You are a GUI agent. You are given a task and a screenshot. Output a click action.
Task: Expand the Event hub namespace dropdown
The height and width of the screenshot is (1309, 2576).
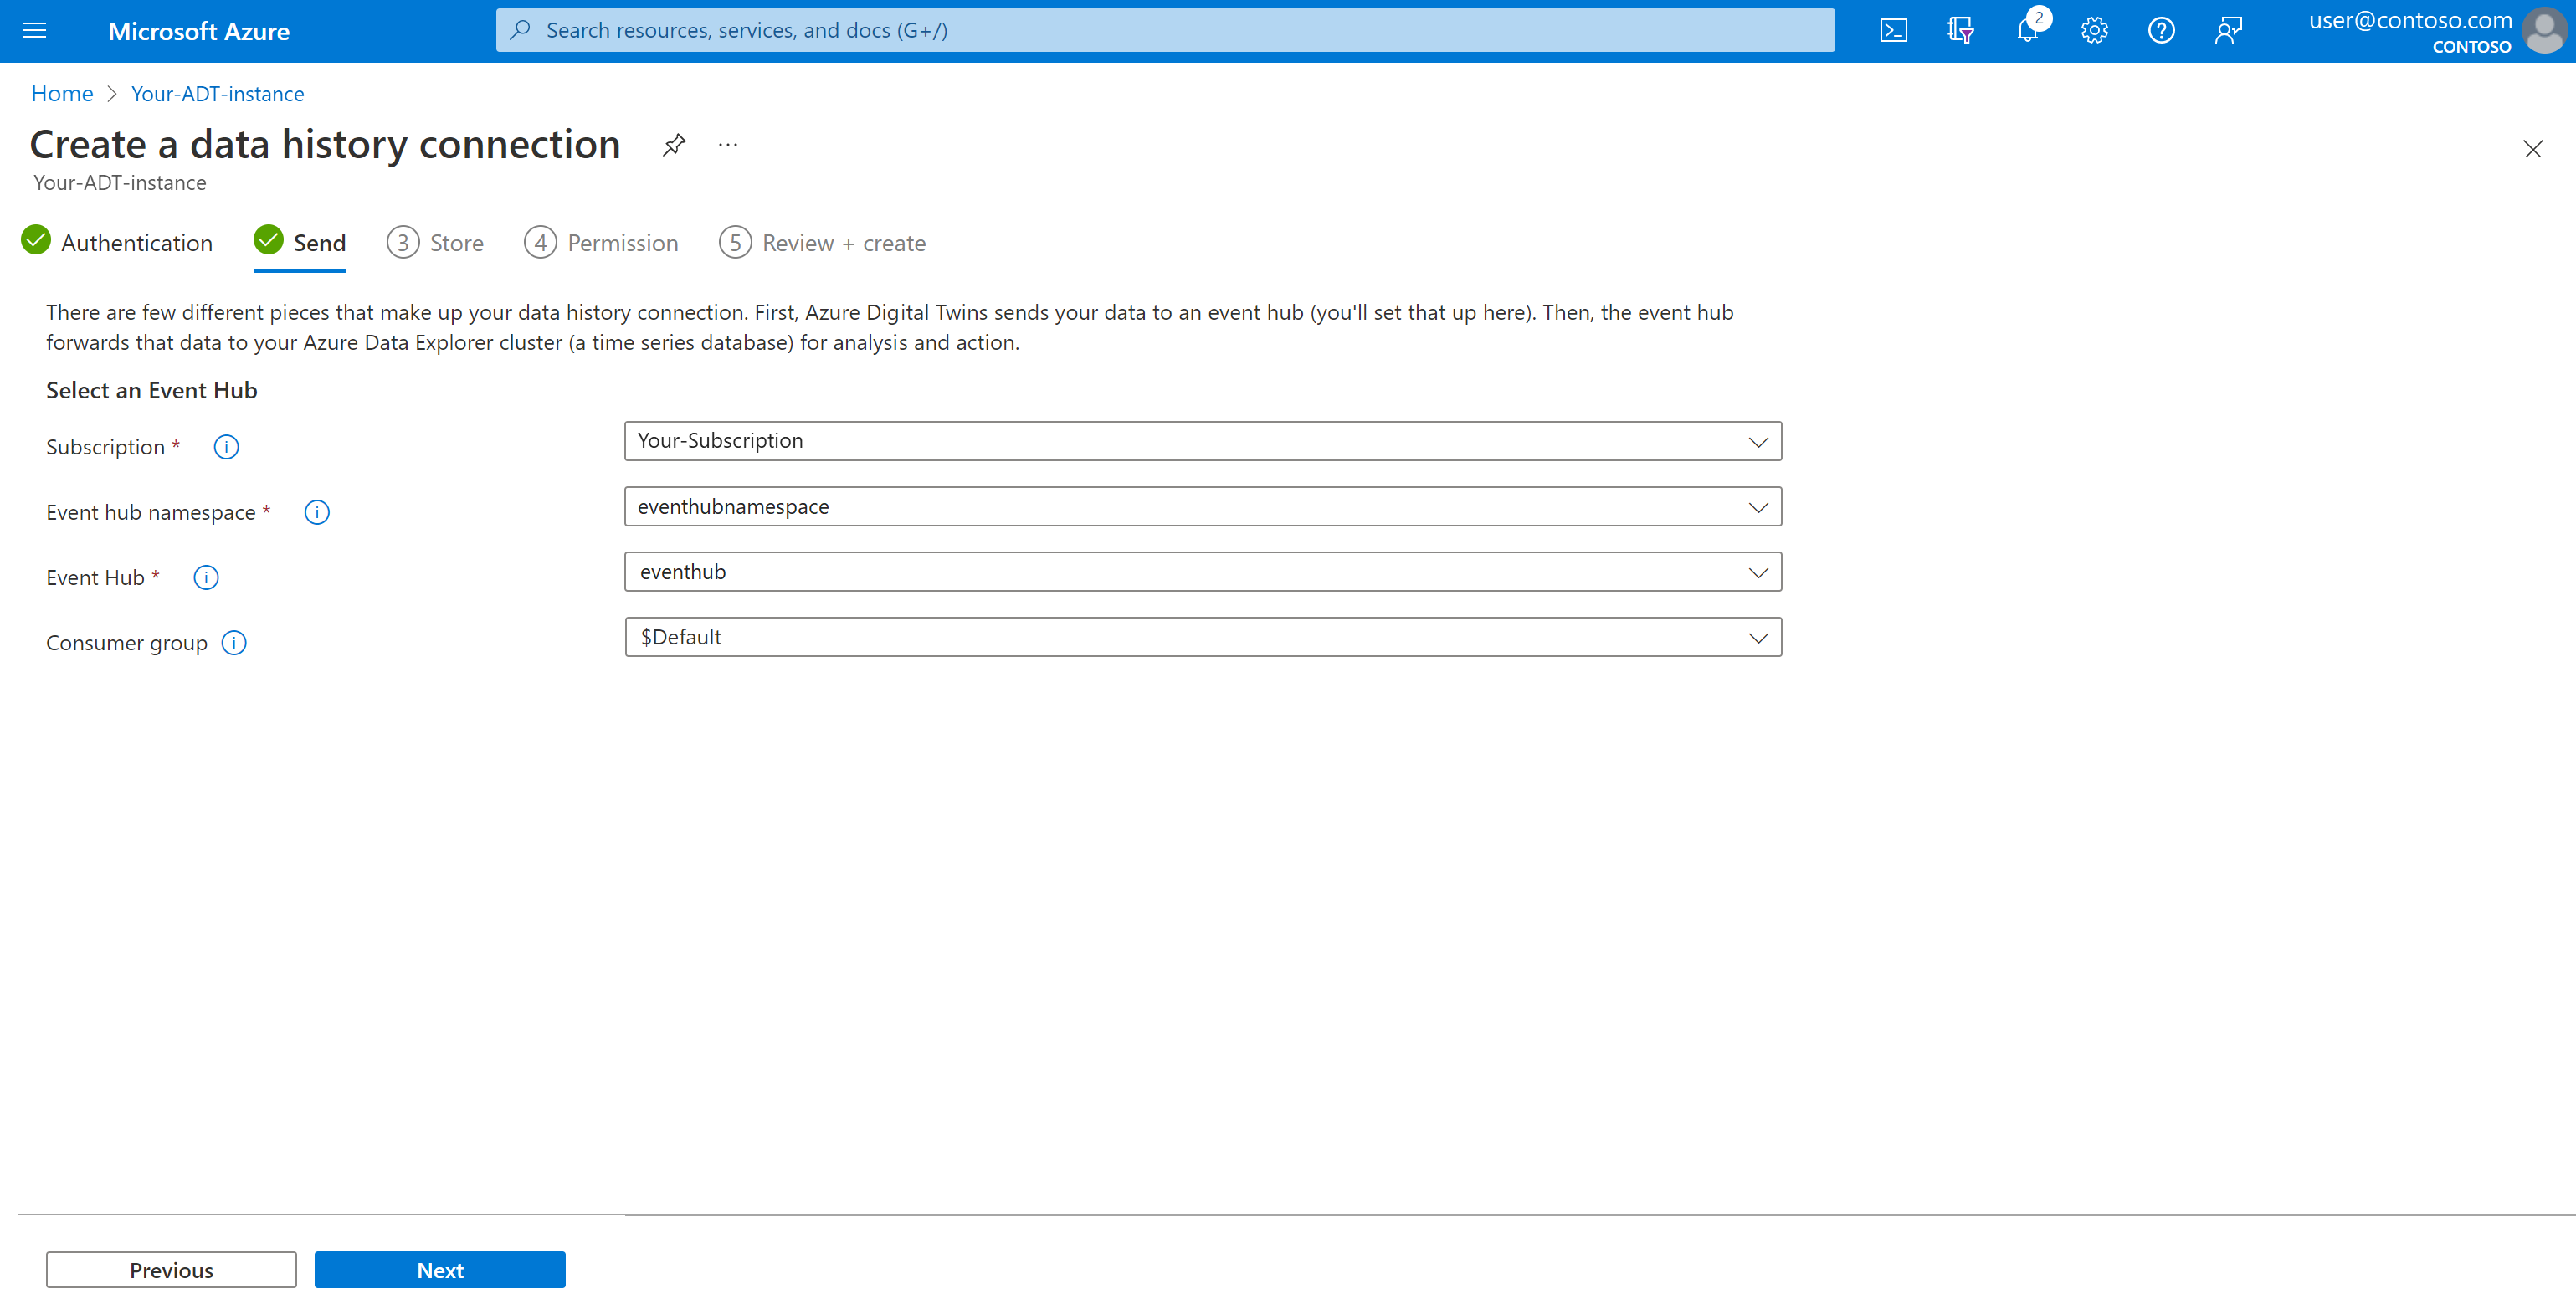point(1202,507)
